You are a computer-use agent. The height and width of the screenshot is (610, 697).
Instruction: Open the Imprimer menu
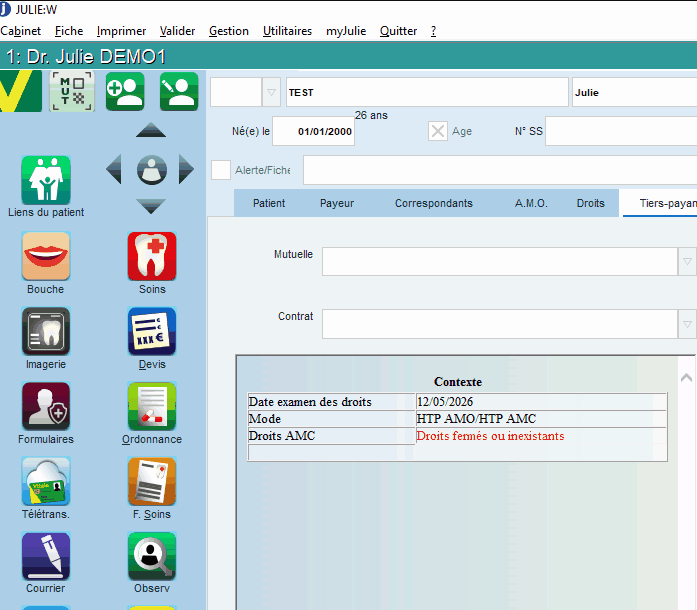tap(121, 31)
